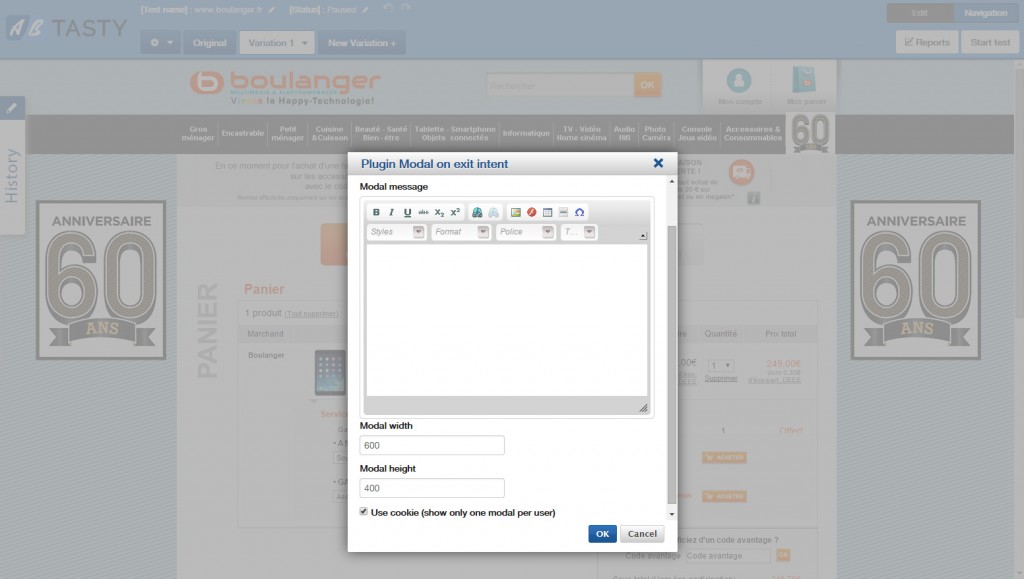The width and height of the screenshot is (1024, 579).
Task: Open Photo Caméra menu
Action: [x=656, y=133]
